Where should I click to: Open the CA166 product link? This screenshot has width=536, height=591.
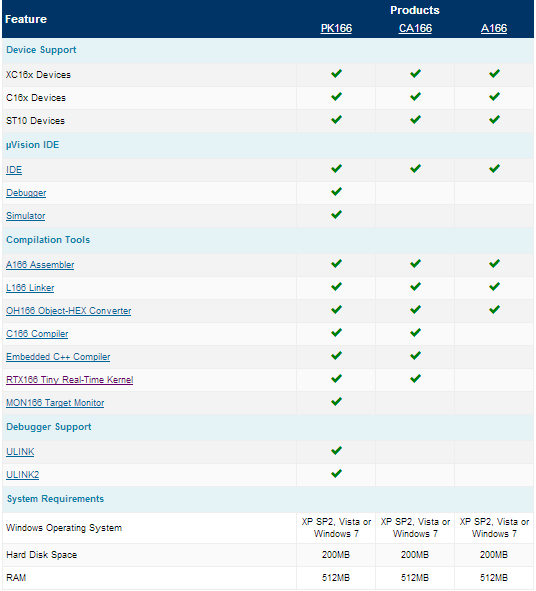pyautogui.click(x=415, y=28)
